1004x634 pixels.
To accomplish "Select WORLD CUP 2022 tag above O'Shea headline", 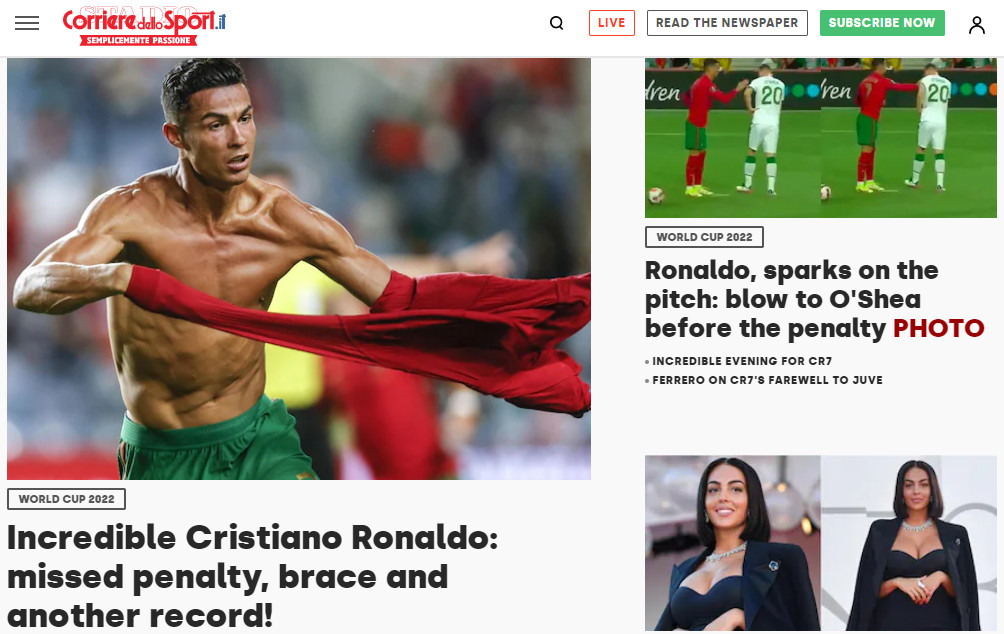I will (704, 237).
